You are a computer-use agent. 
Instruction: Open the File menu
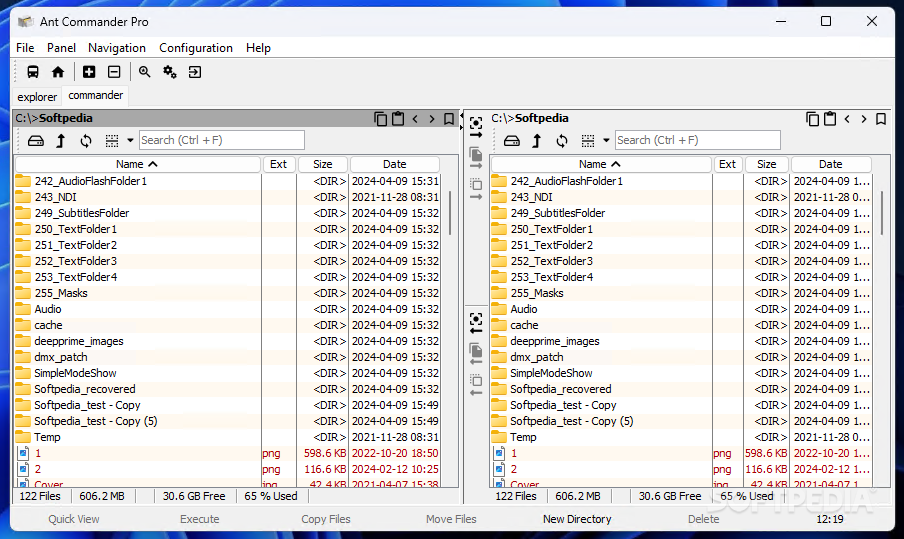[x=25, y=48]
